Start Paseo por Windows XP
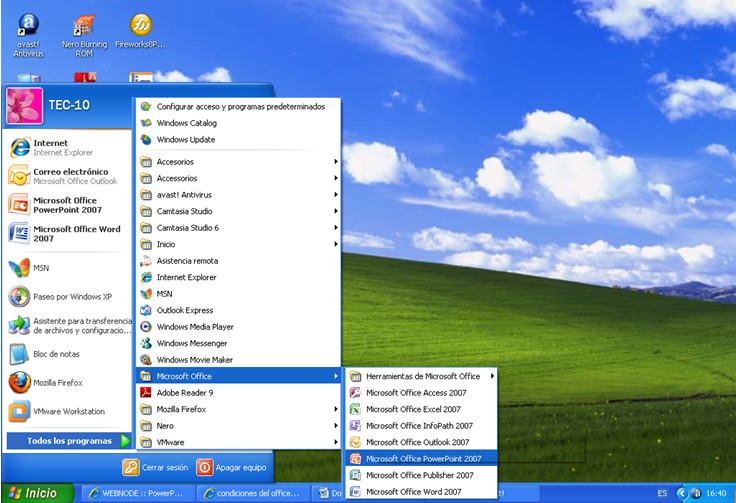736x503 pixels. 68,297
